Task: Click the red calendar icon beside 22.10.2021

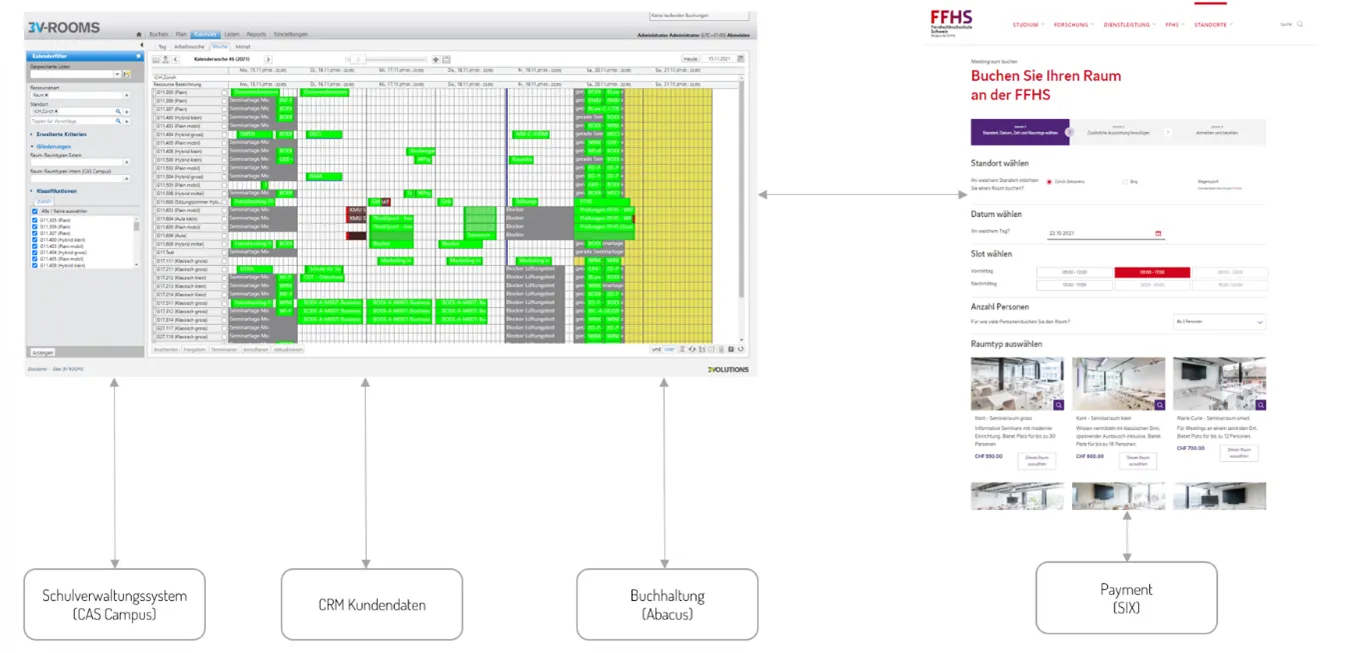Action: 1158,231
